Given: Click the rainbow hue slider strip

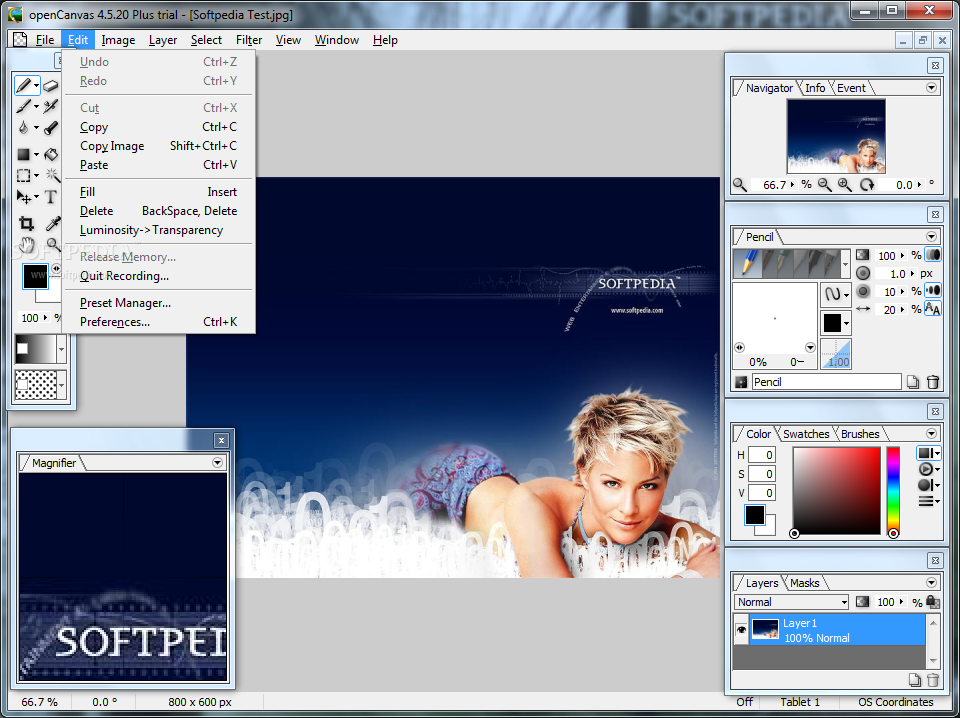Looking at the screenshot, I should (x=893, y=490).
